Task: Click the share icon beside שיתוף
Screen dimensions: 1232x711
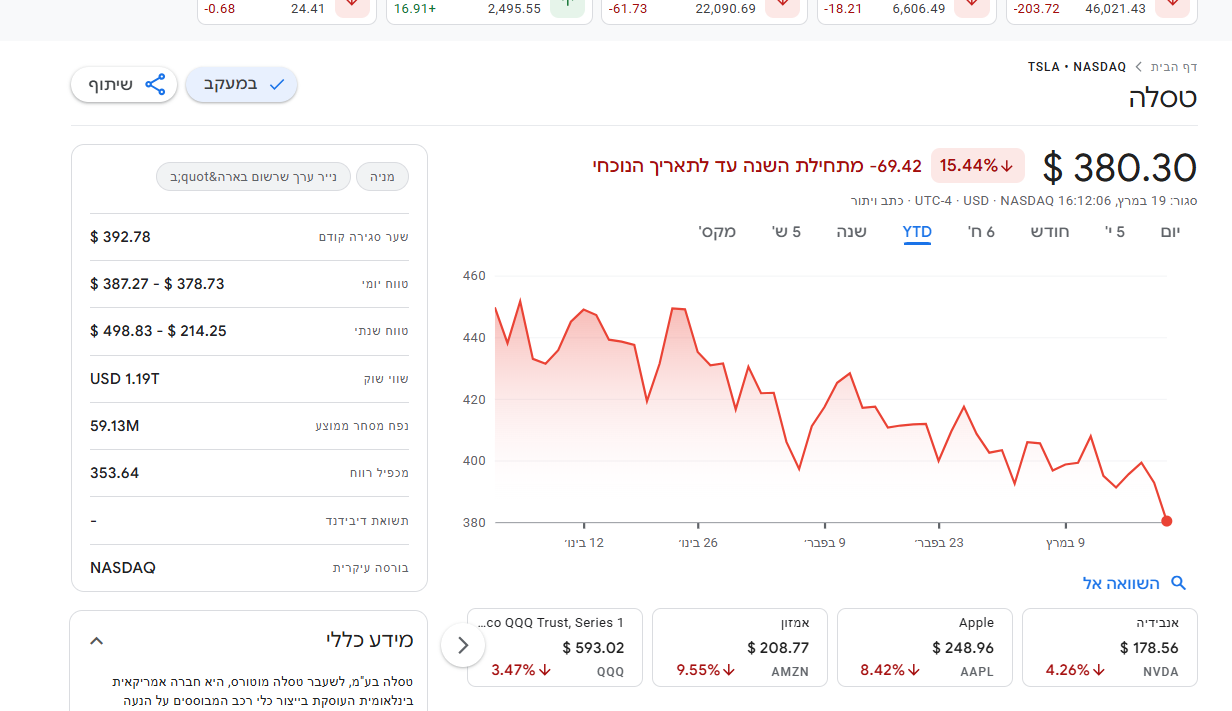Action: tap(155, 85)
